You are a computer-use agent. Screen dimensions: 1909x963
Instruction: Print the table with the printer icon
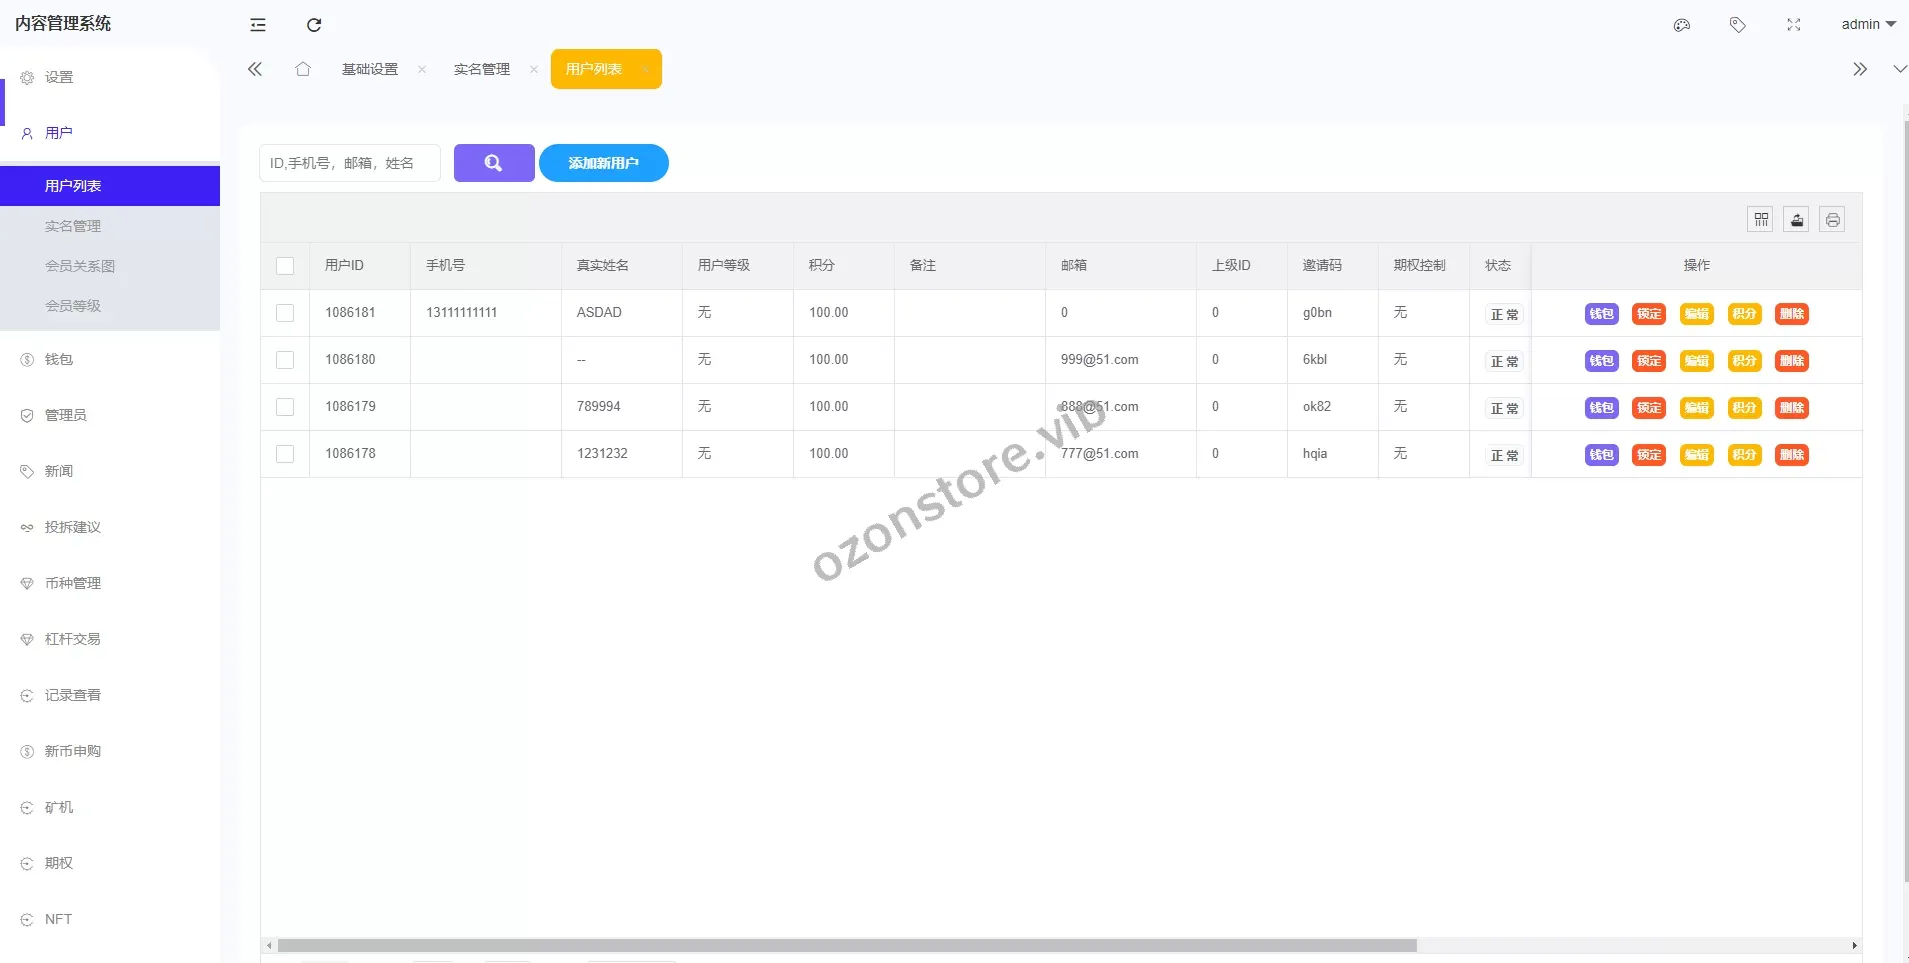click(1832, 220)
